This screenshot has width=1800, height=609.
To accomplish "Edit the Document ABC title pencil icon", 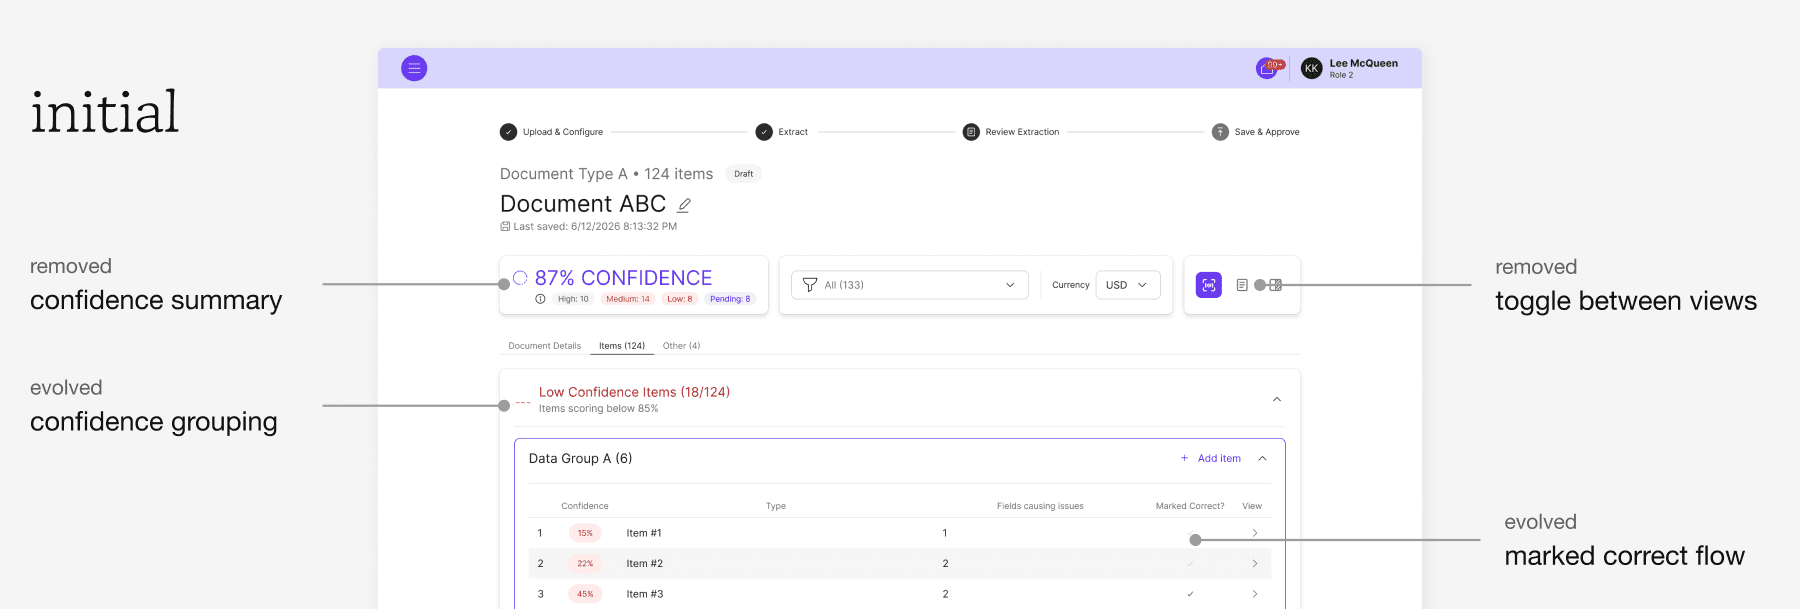I will (684, 205).
